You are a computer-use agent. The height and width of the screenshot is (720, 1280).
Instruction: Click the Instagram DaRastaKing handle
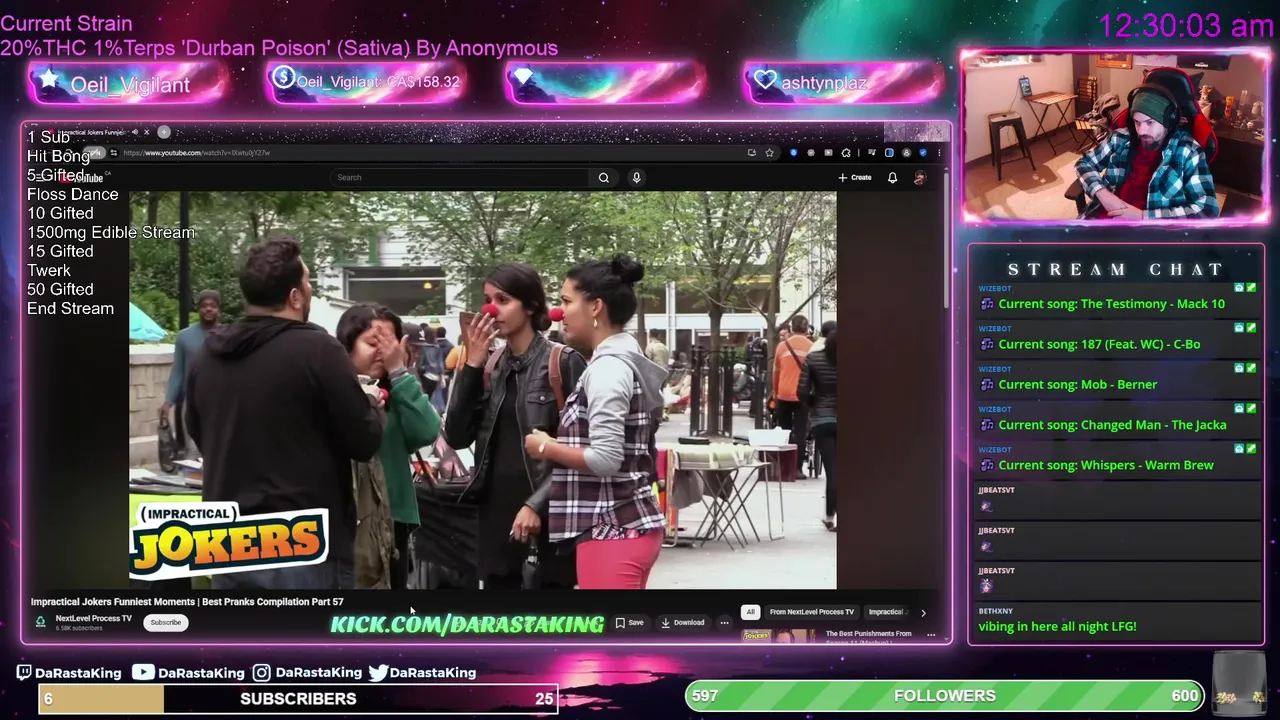click(x=307, y=673)
